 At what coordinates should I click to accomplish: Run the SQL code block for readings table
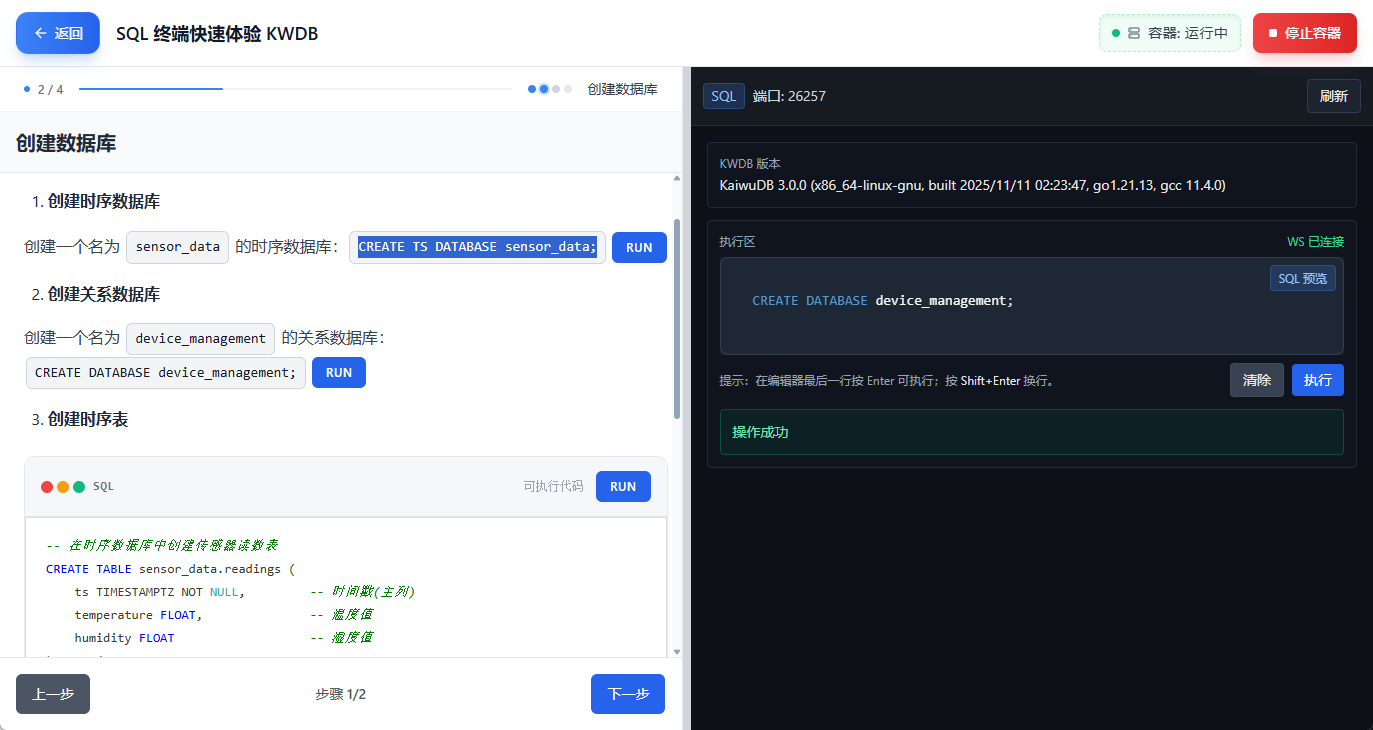(x=623, y=487)
